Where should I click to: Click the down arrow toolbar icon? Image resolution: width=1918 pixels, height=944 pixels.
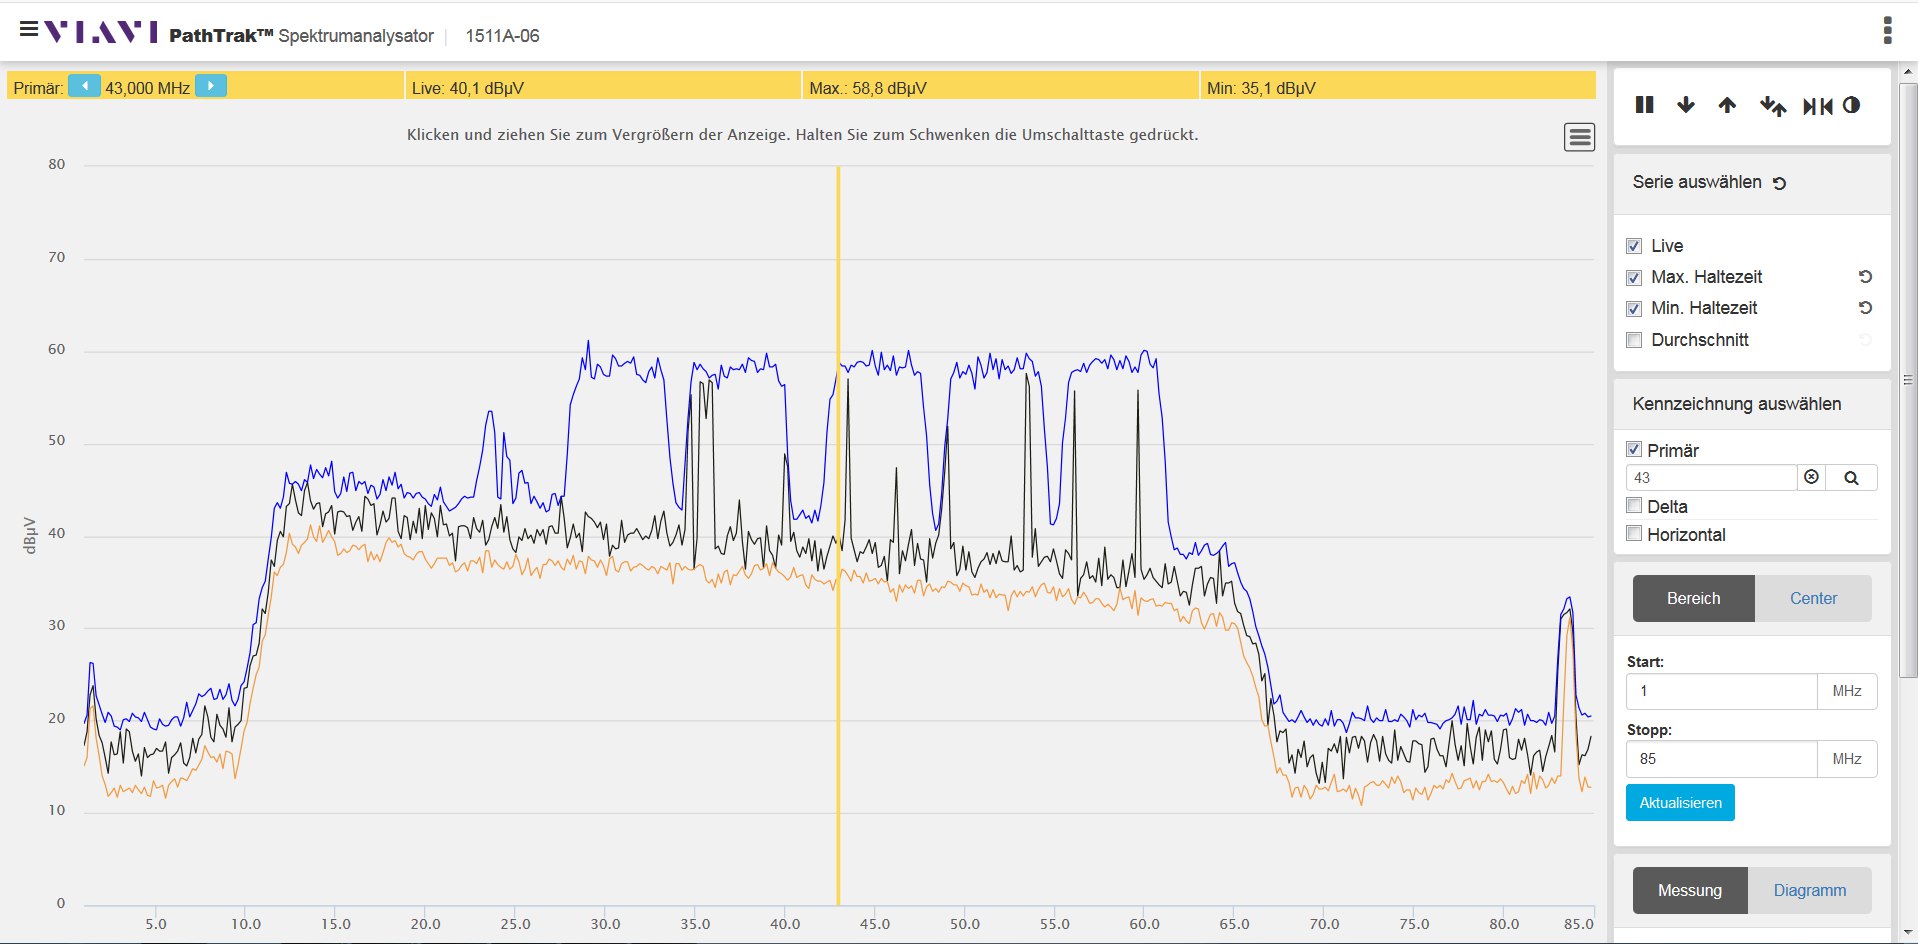coord(1686,105)
